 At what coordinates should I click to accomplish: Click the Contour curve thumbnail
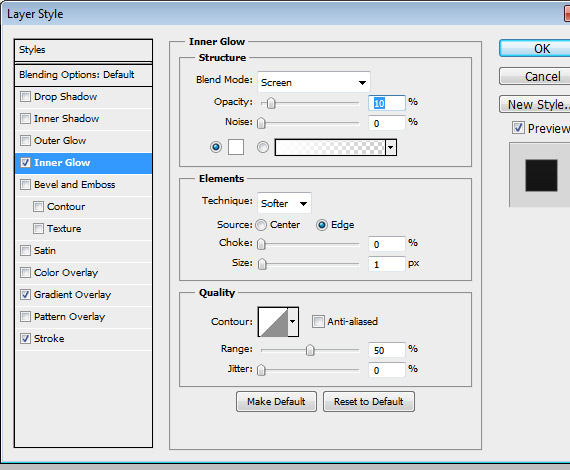(273, 322)
